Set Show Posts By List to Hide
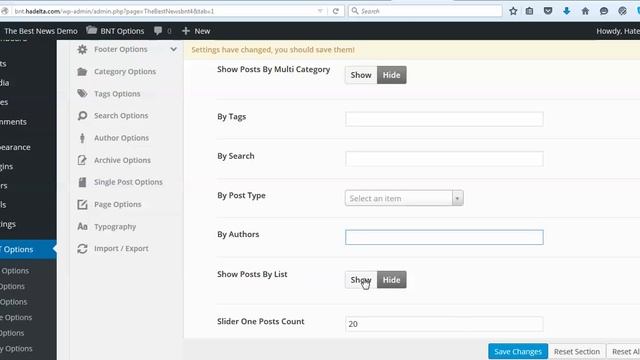The width and height of the screenshot is (640, 360). click(391, 280)
